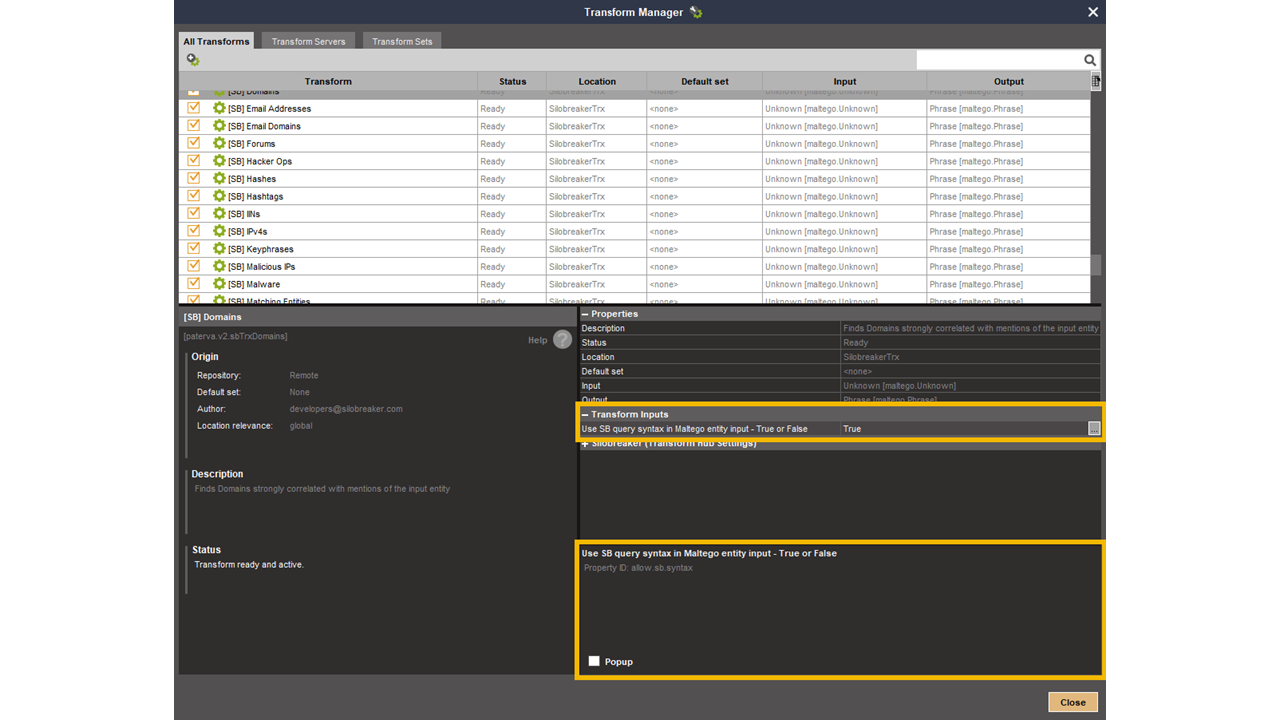
Task: Click the Default set property row
Action: pos(840,371)
